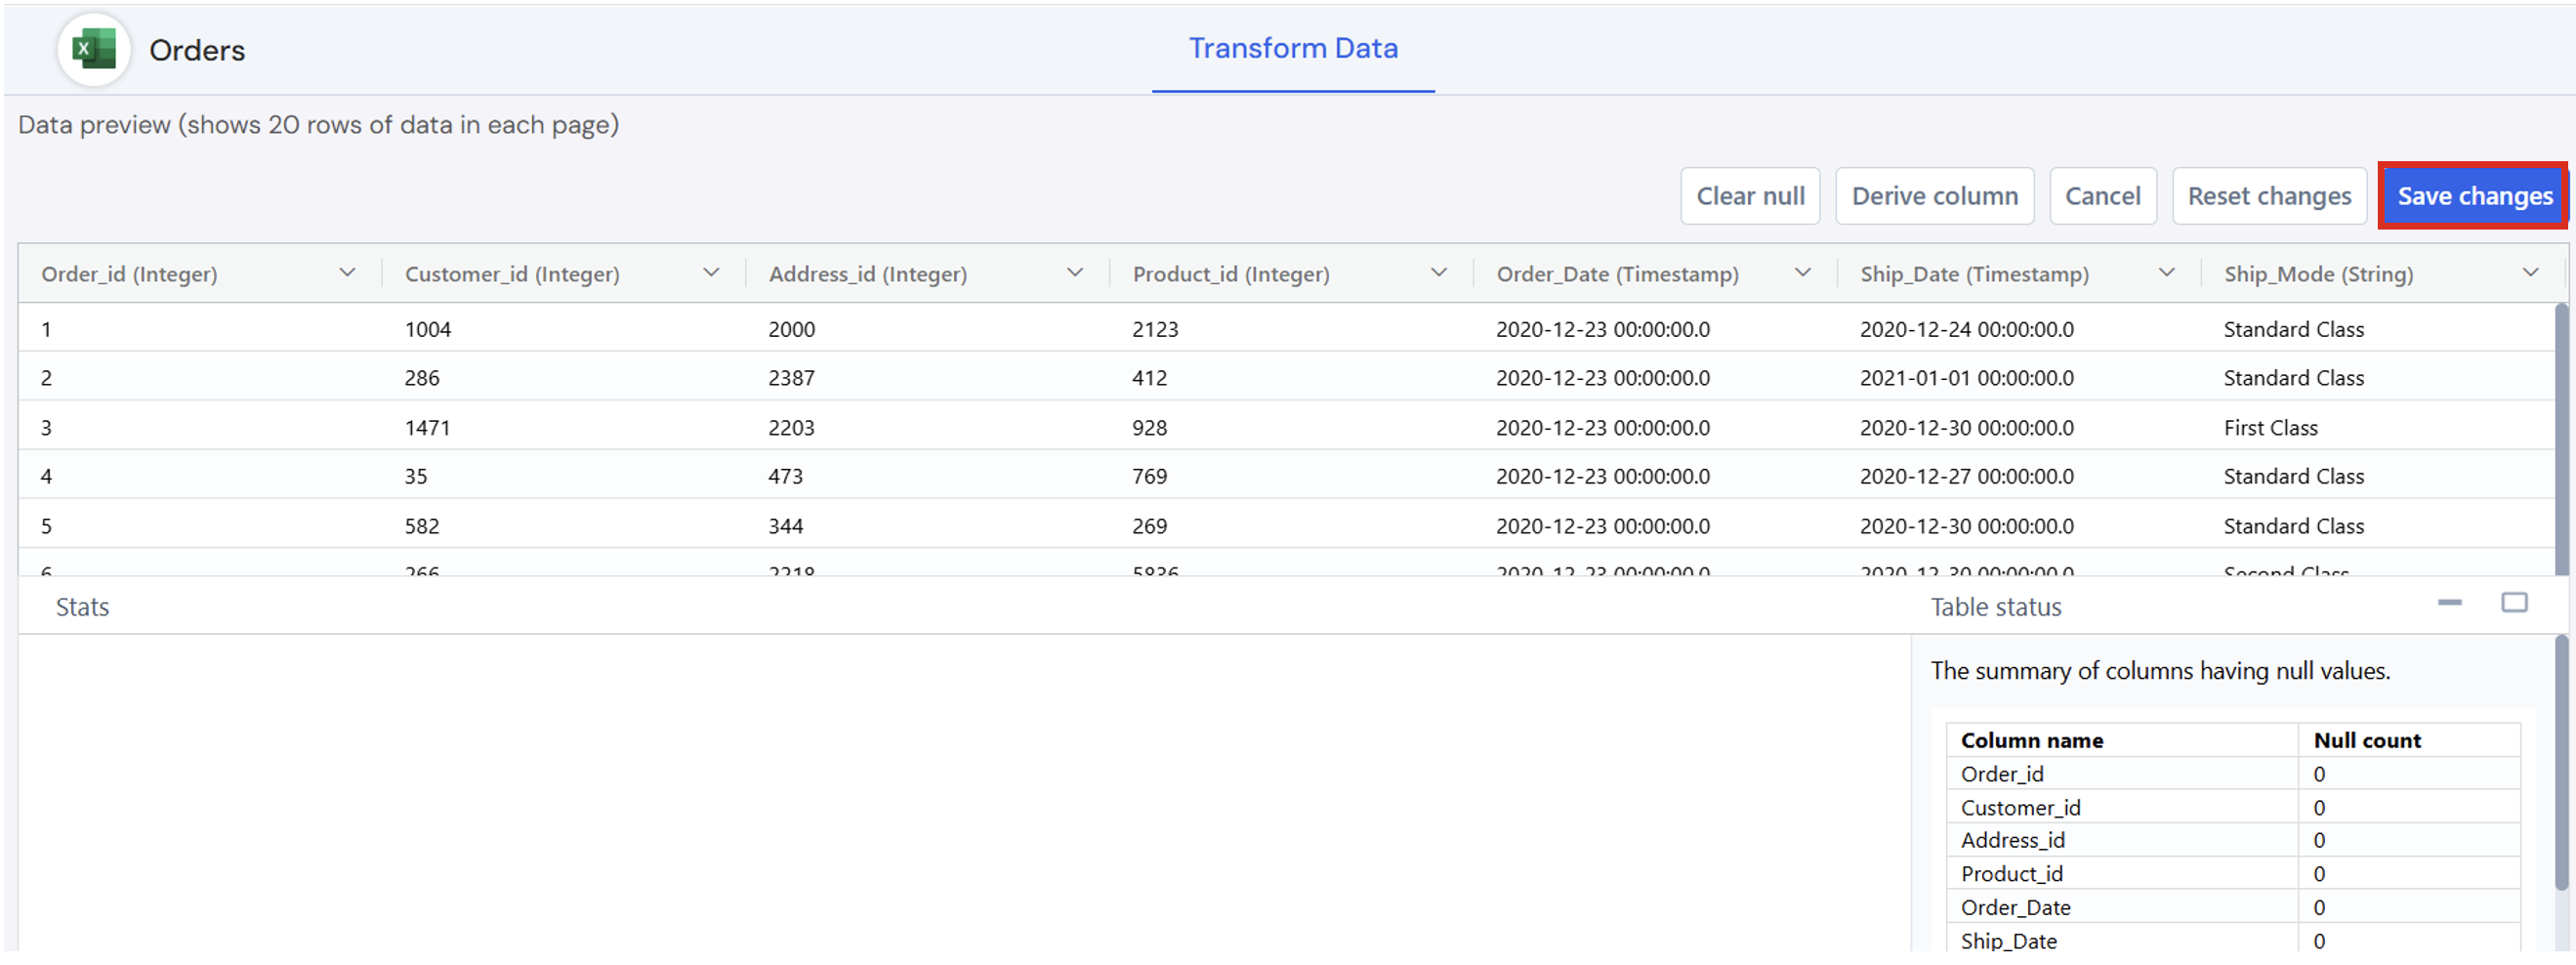Expand Product_id column chevron
This screenshot has width=2576, height=965.
coord(1439,273)
